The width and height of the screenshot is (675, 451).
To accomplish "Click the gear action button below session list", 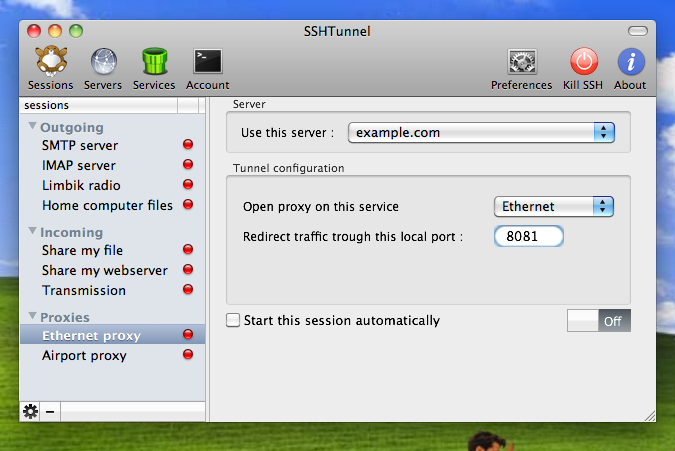I will click(x=30, y=411).
